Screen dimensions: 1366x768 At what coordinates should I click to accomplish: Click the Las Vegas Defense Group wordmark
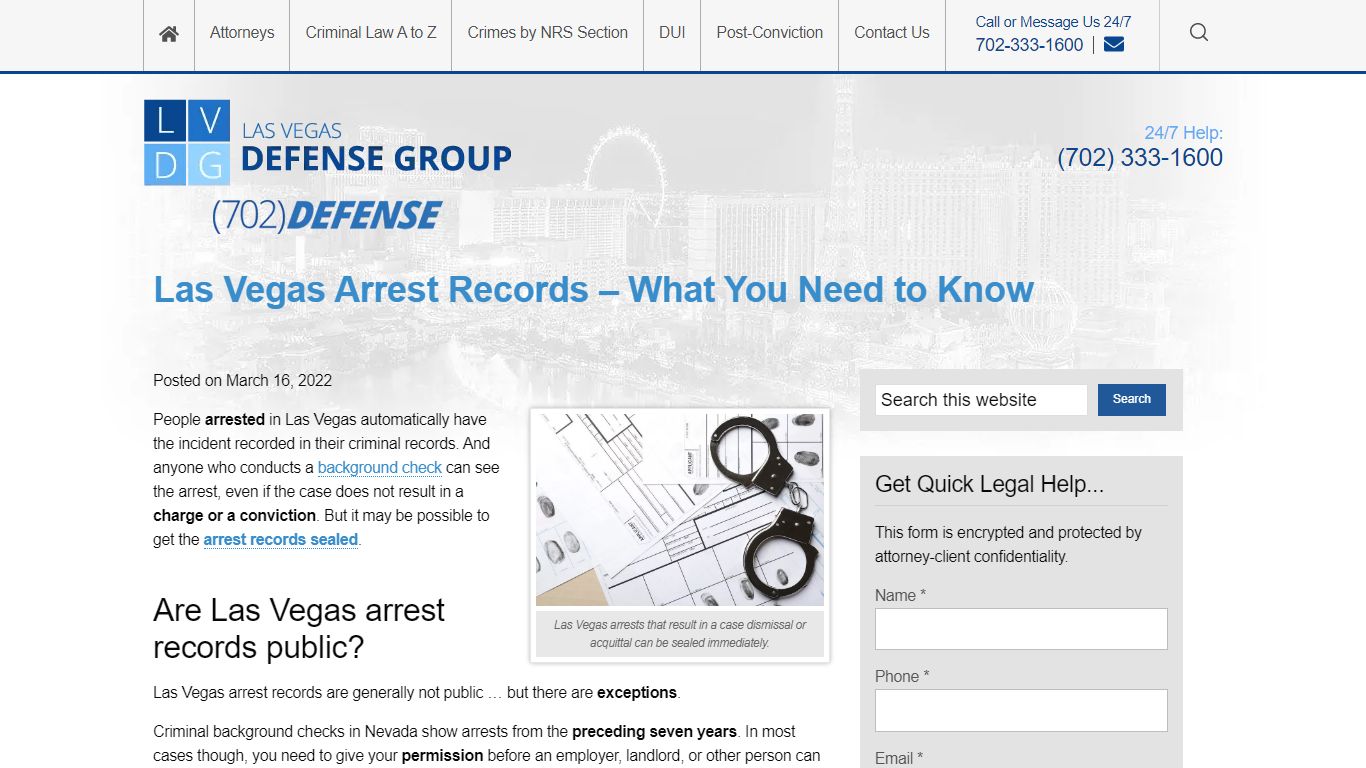point(376,147)
